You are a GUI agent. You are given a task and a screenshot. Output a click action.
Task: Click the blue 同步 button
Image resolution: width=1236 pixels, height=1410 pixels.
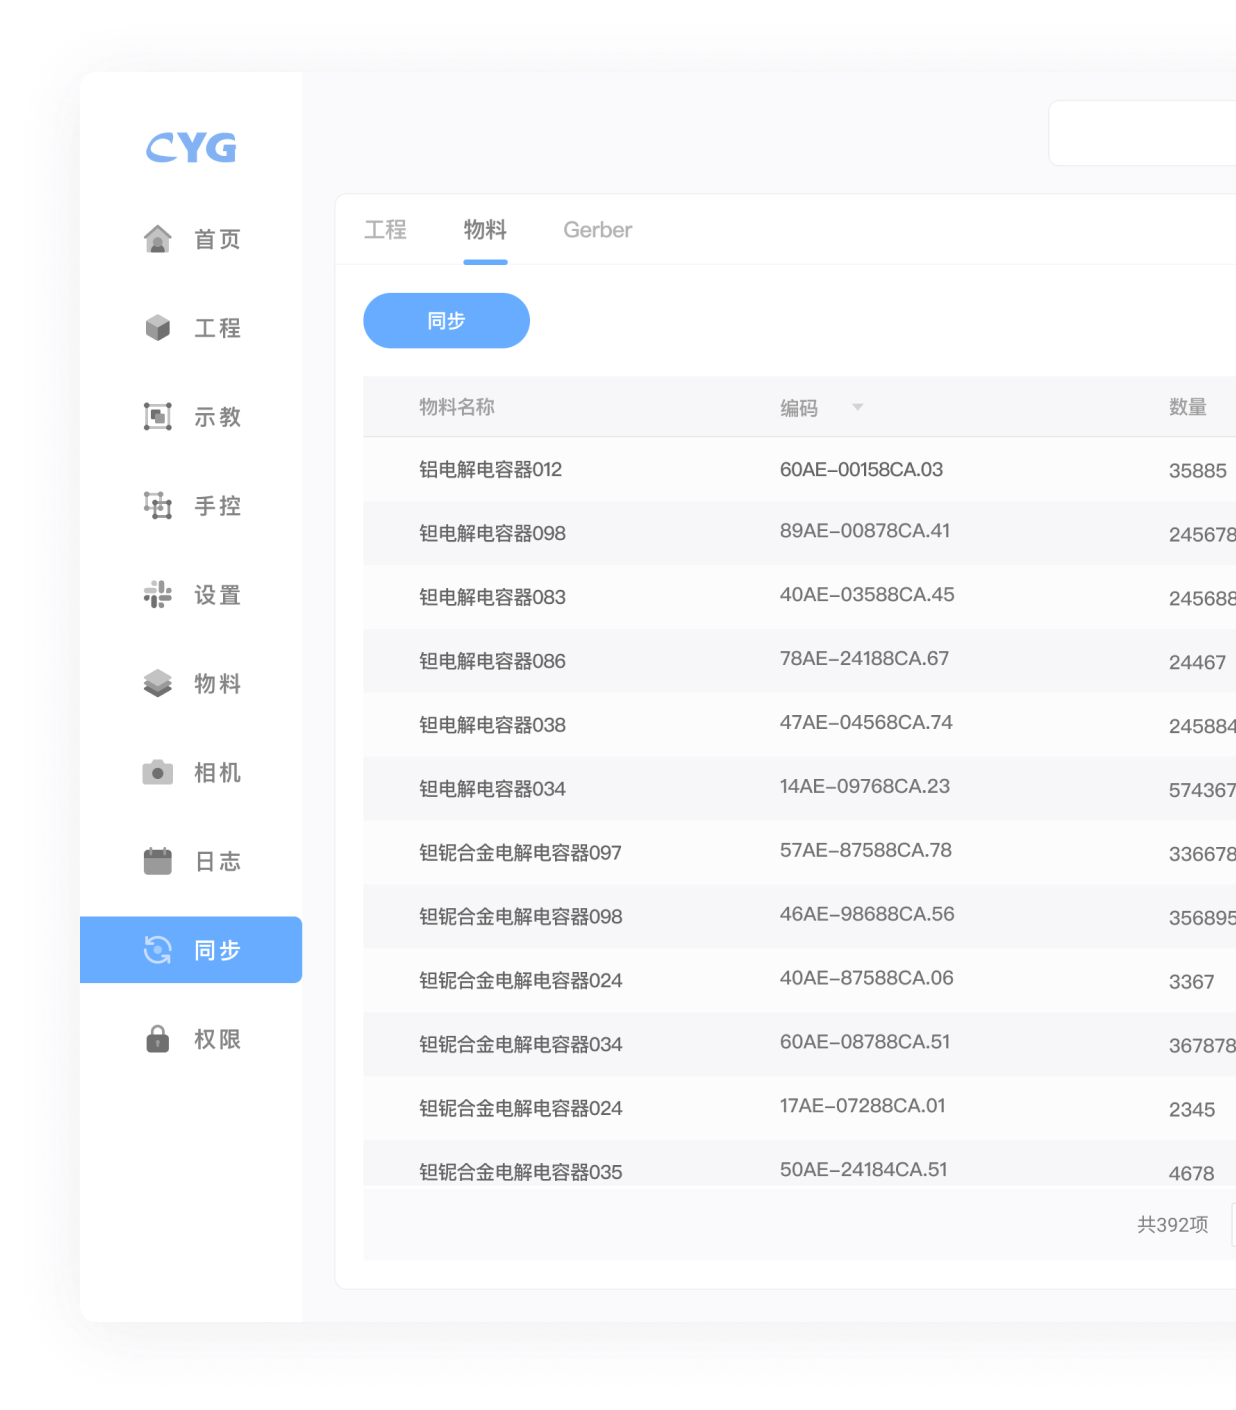tap(446, 321)
